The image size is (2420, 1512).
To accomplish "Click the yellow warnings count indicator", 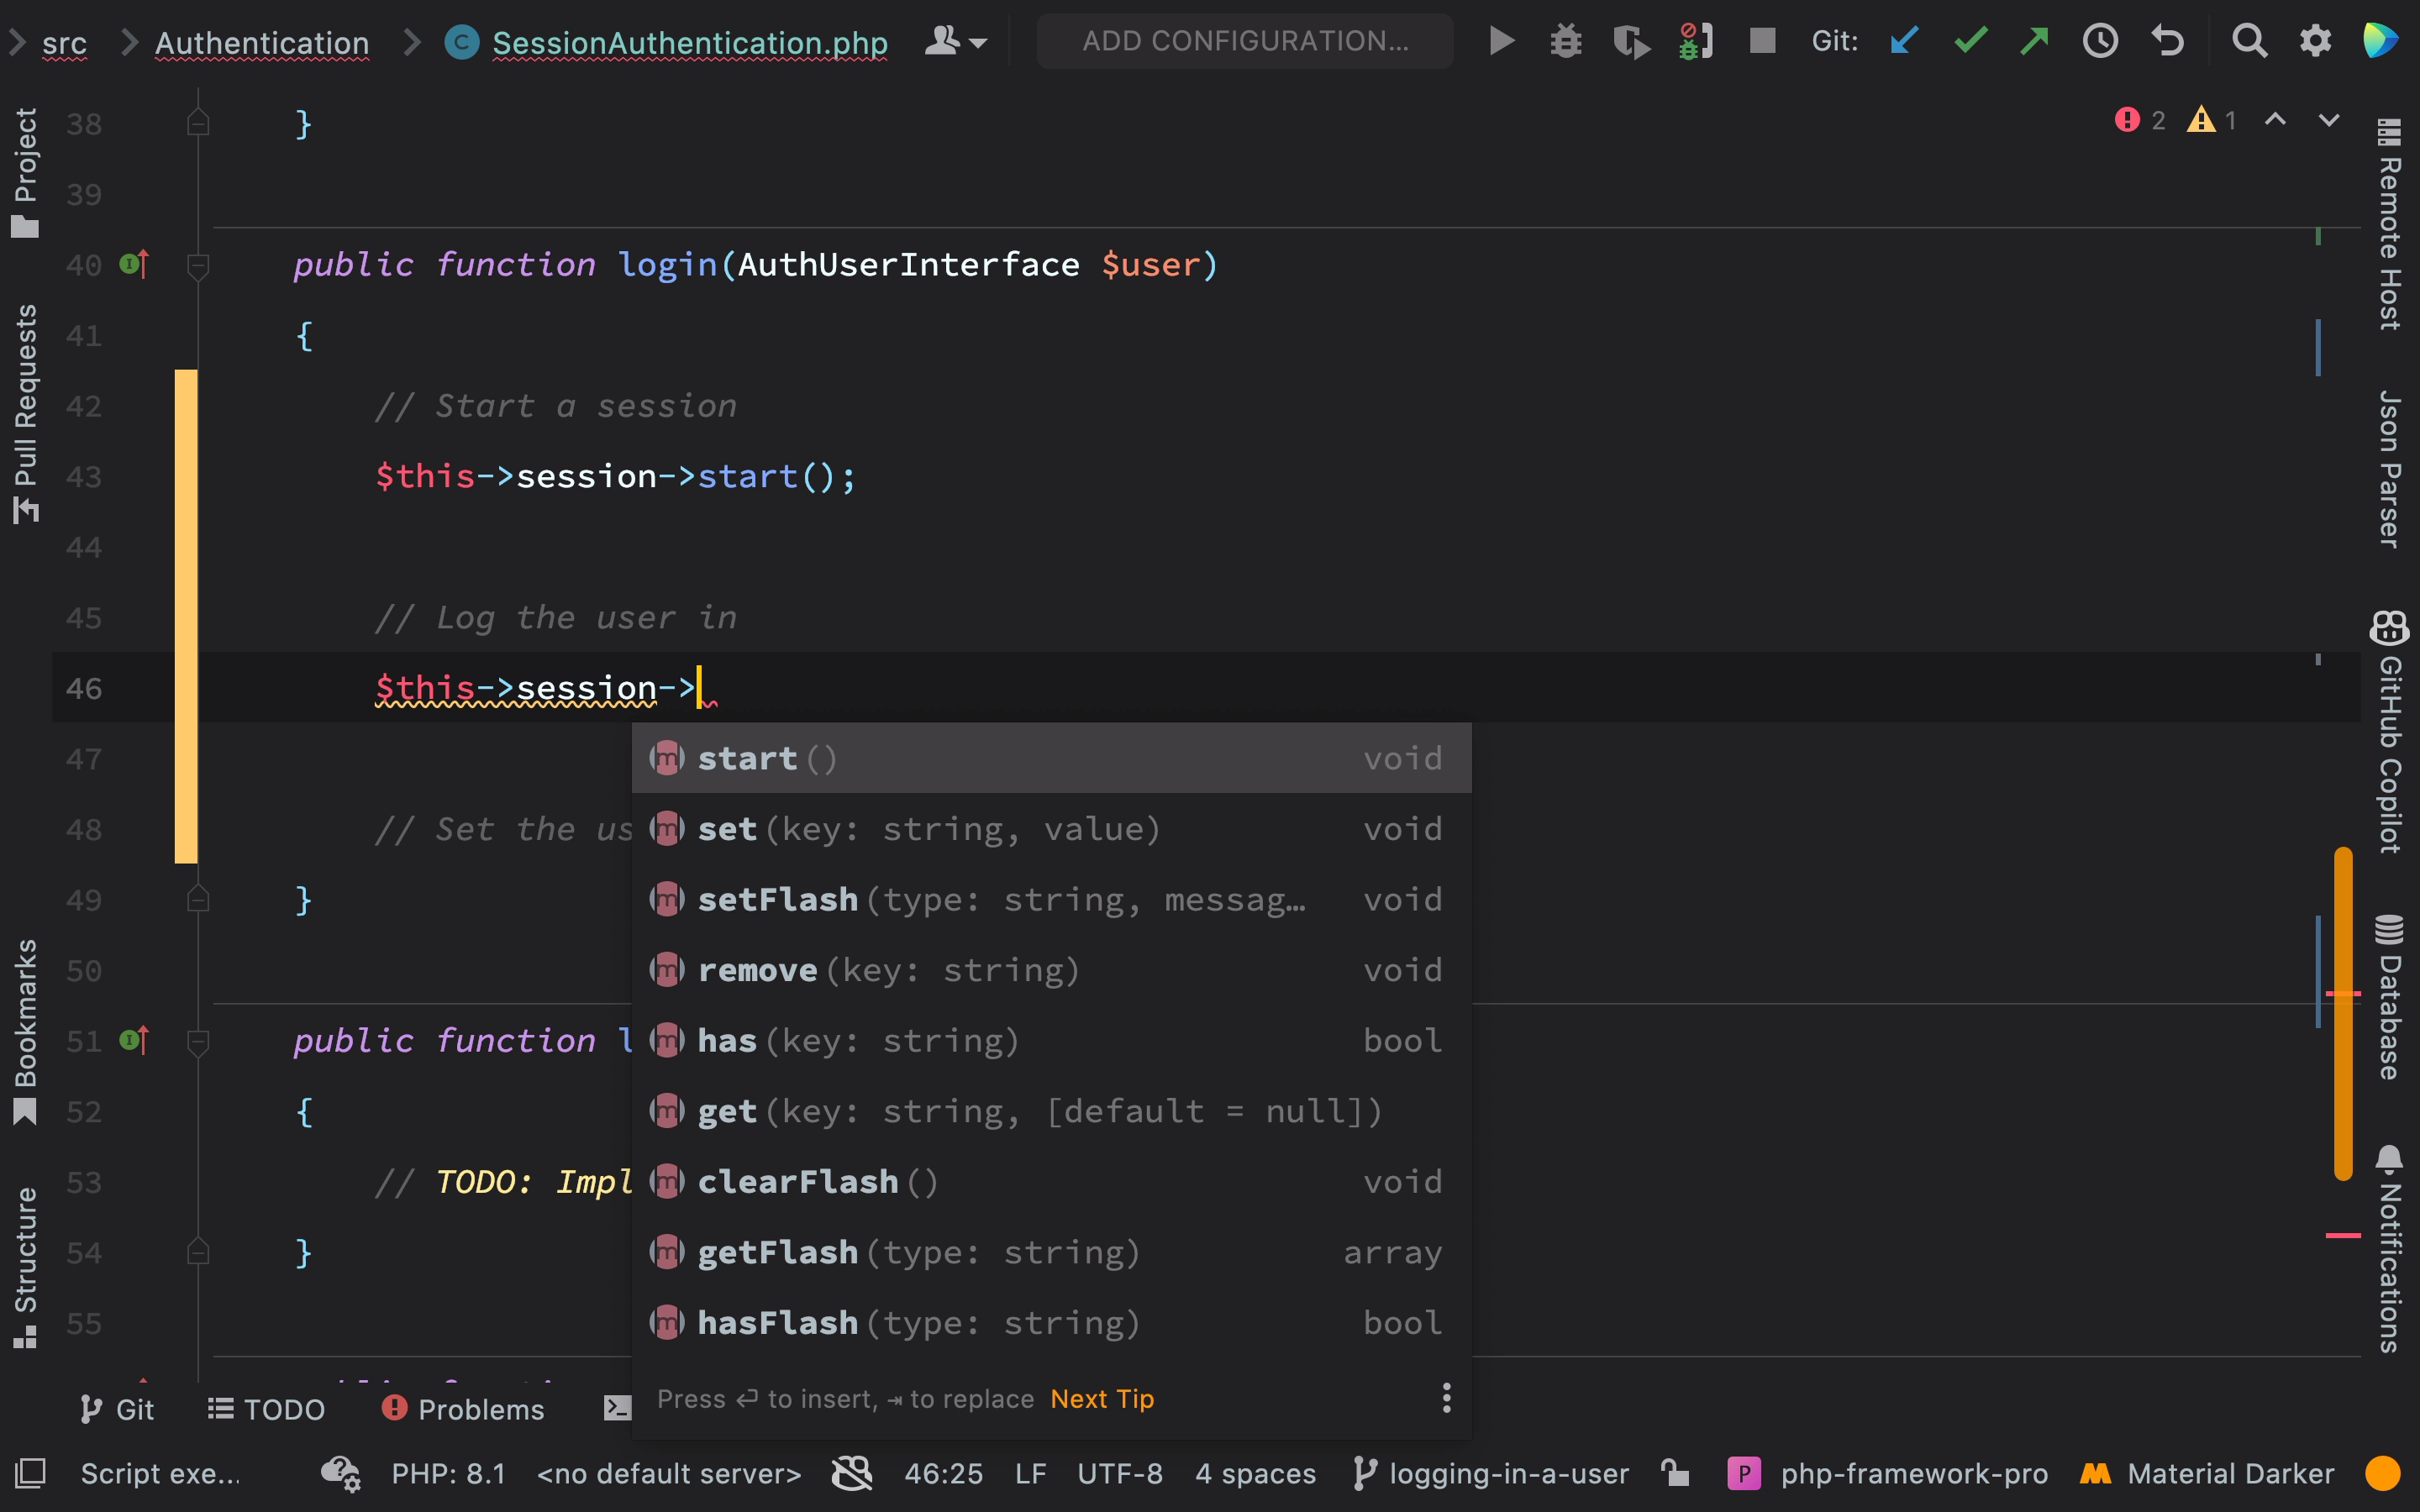I will [x=2211, y=120].
